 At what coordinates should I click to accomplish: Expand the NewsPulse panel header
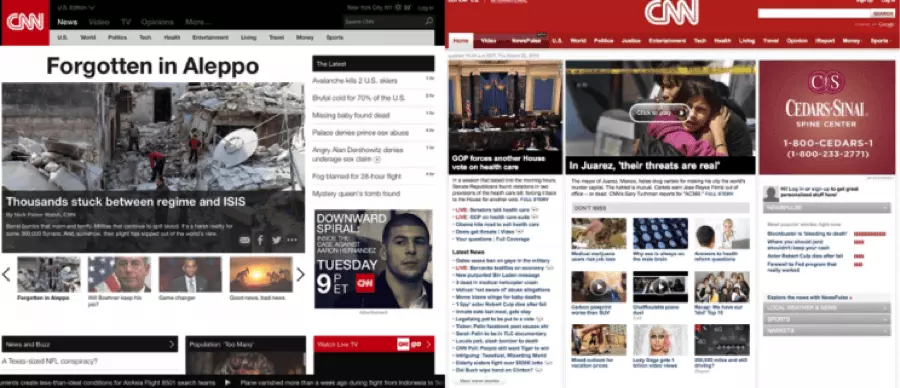click(x=827, y=207)
